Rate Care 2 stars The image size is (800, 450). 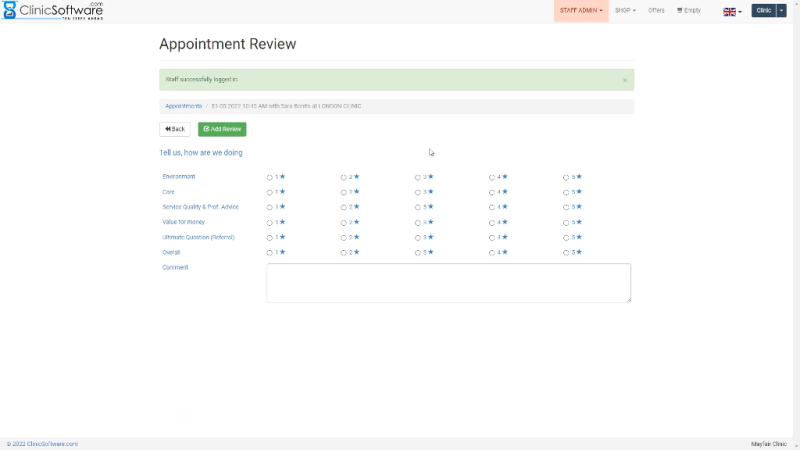point(343,192)
